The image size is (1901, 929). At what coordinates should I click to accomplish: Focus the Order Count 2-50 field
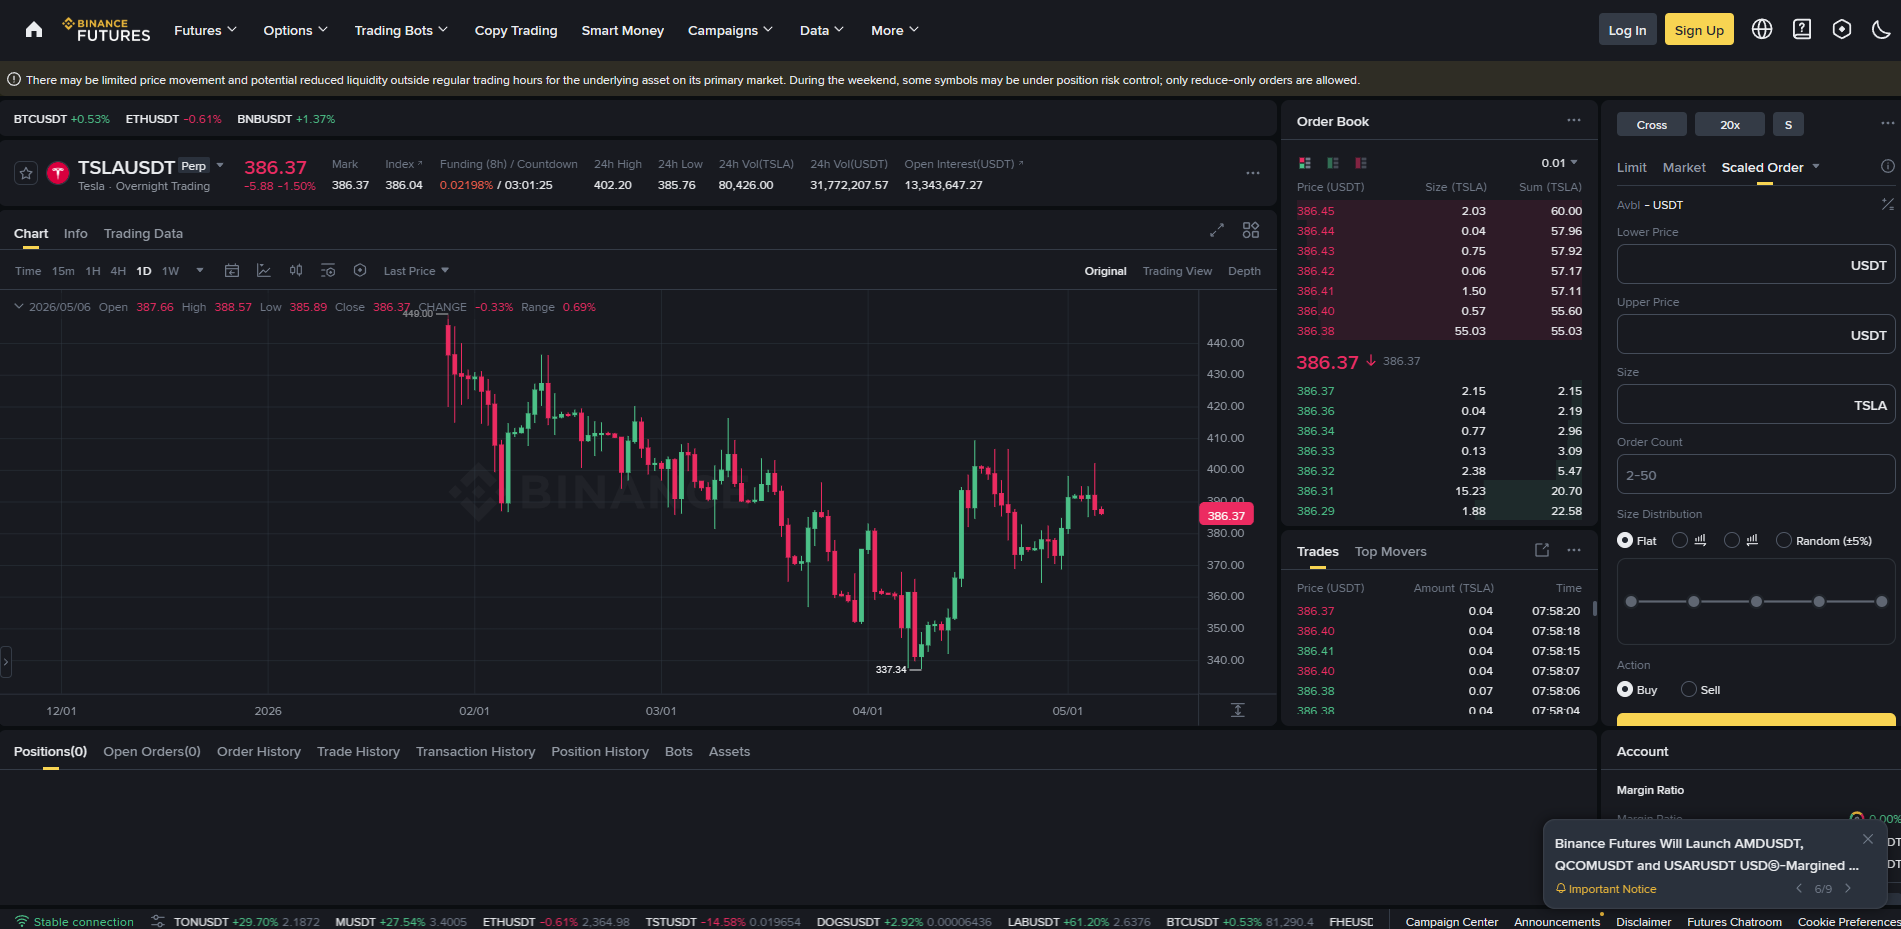[1756, 475]
